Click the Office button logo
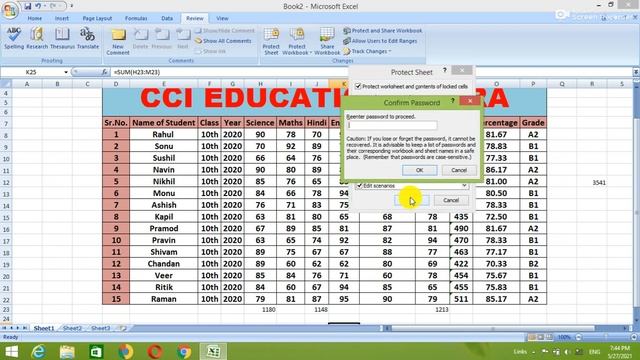This screenshot has height=360, width=640. click(10, 10)
